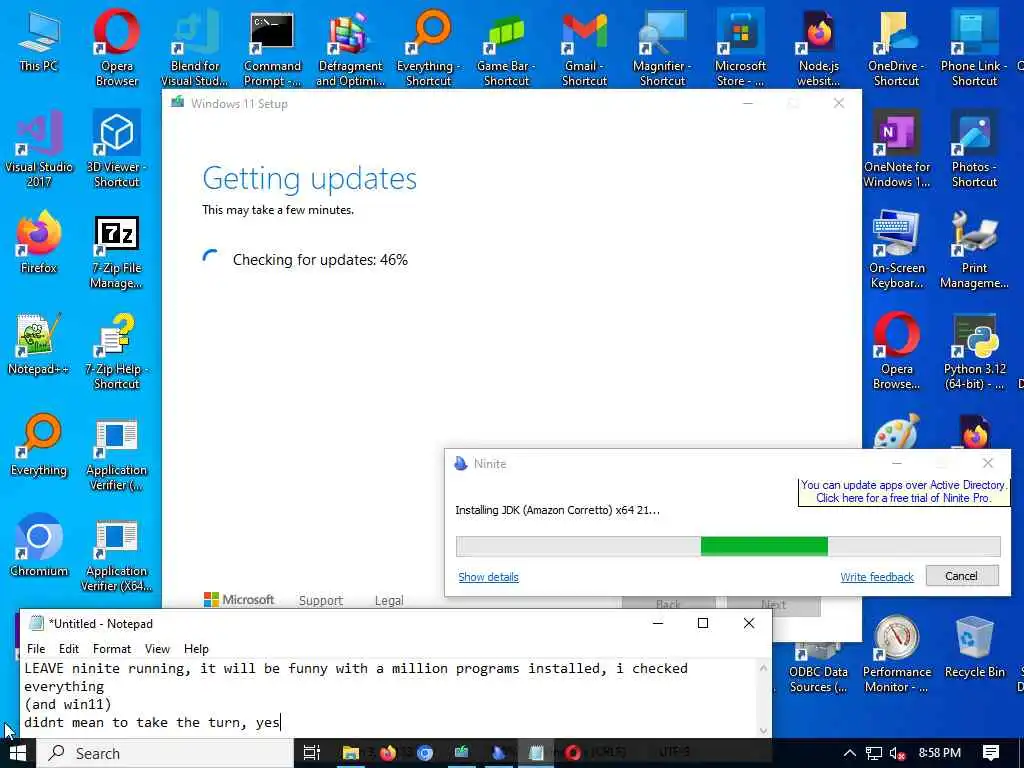The height and width of the screenshot is (768, 1024).
Task: Click the taskbar Search box
Action: click(165, 753)
